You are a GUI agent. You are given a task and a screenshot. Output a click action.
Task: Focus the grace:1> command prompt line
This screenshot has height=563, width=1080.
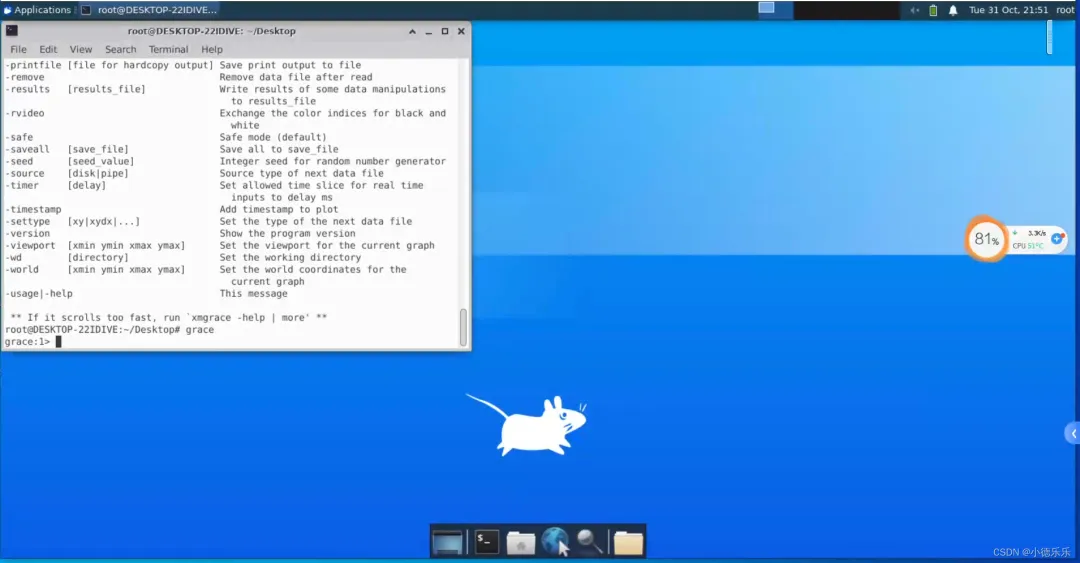point(232,342)
